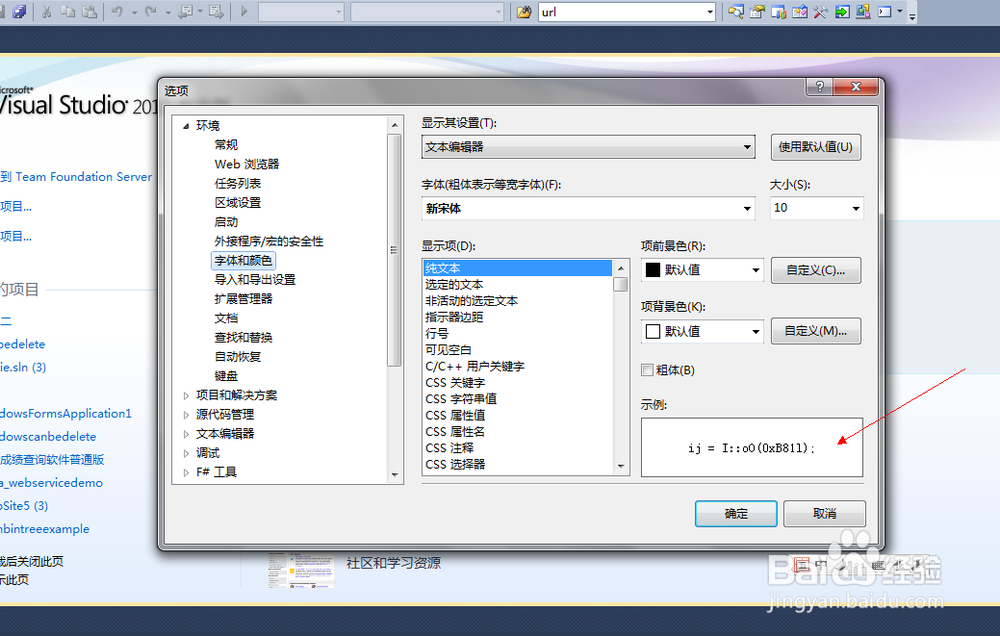Click the Navigate Backward icon
Image resolution: width=1000 pixels, height=636 pixels.
[x=185, y=11]
